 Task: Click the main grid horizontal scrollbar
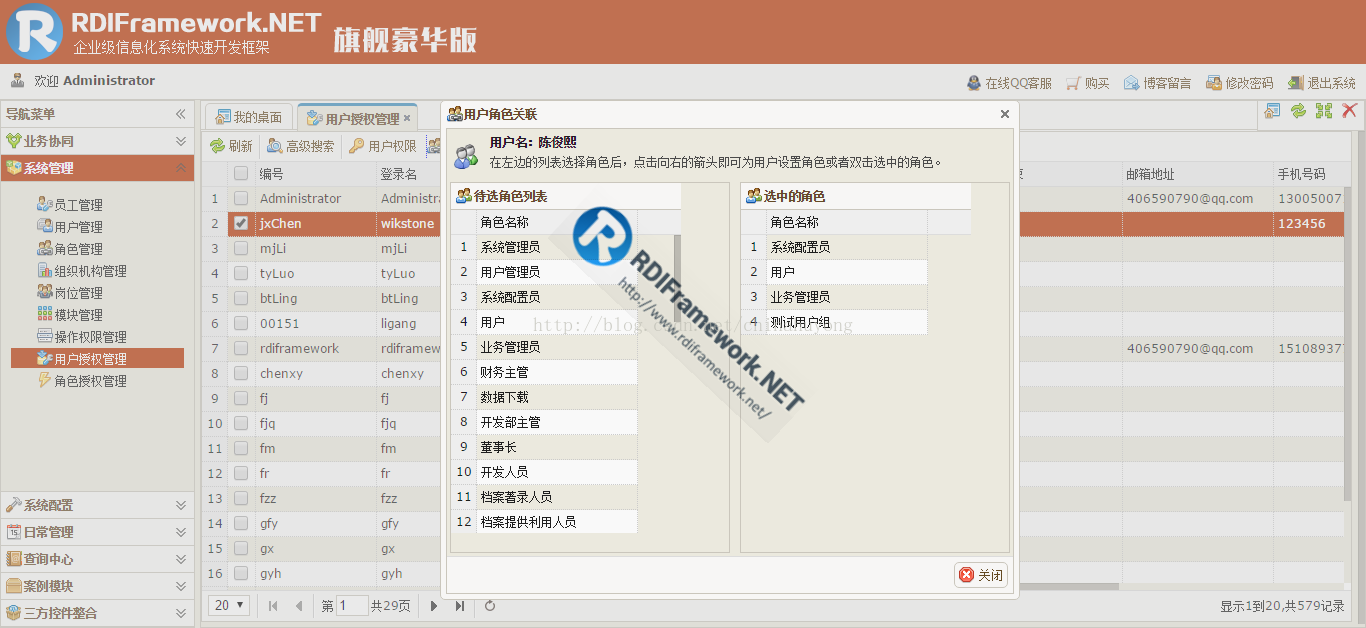(x=660, y=586)
